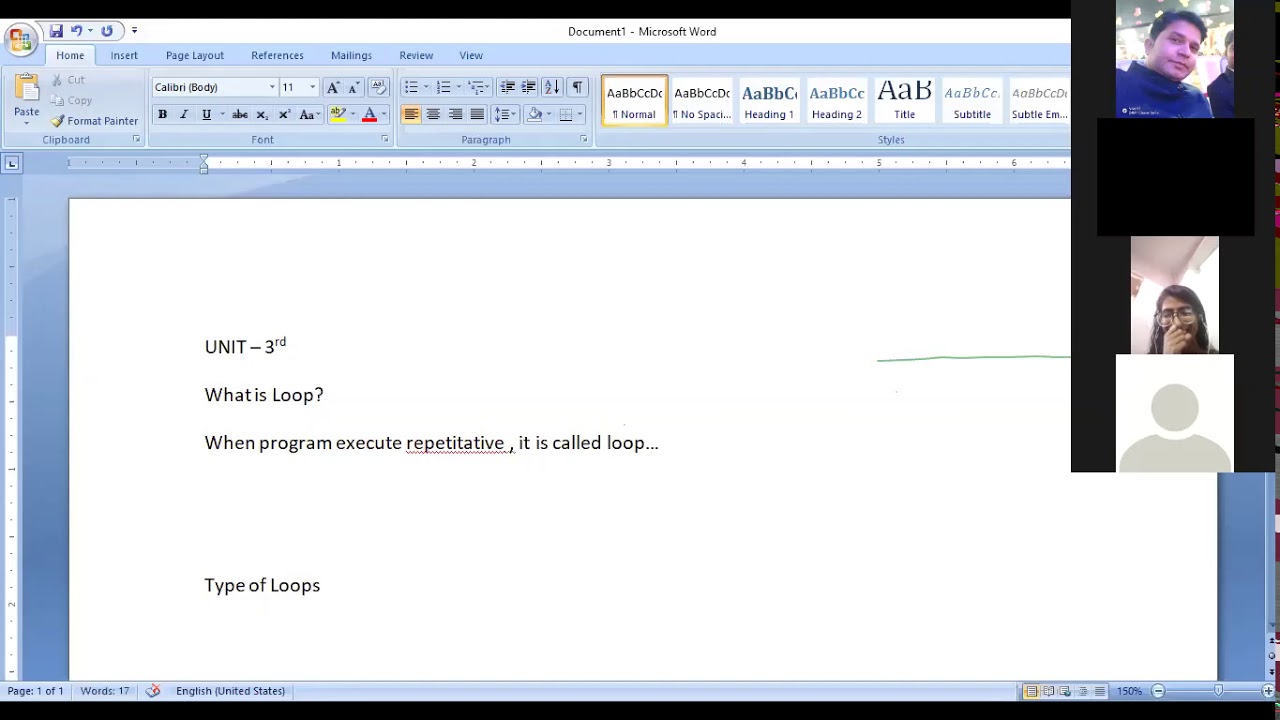
Task: Open the Change Case dropdown
Action: tap(309, 115)
